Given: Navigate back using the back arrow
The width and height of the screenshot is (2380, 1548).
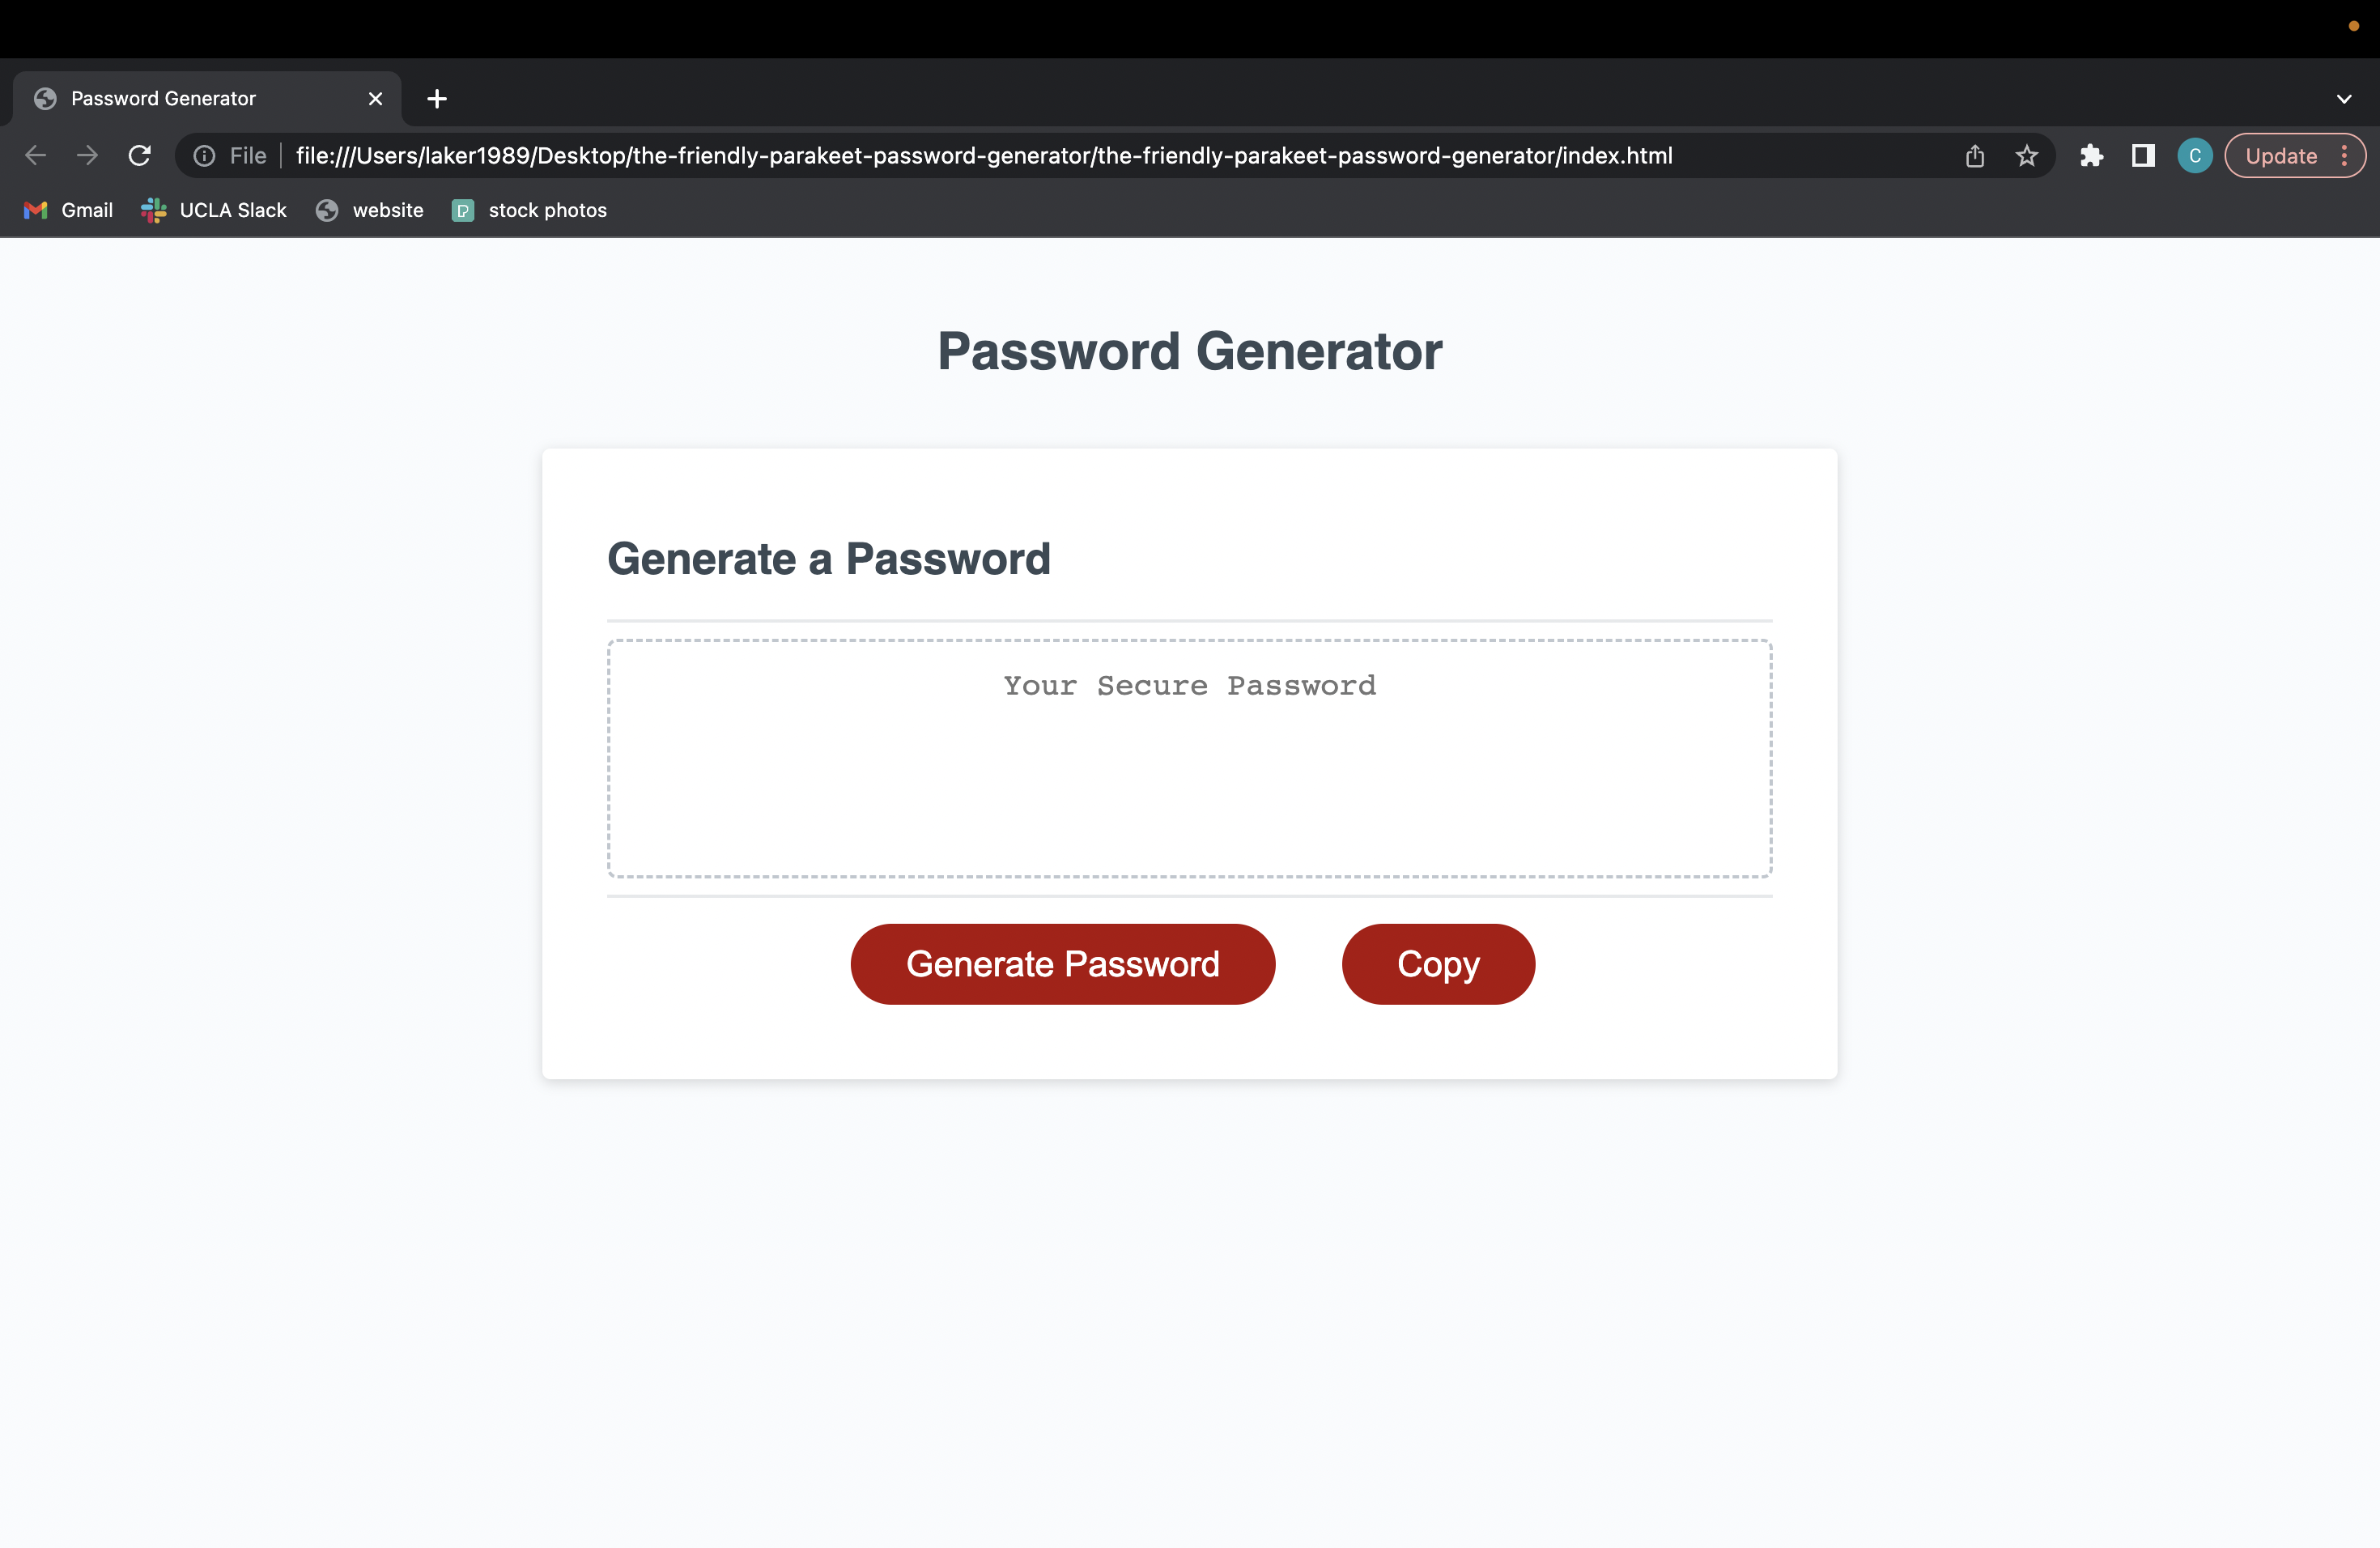Looking at the screenshot, I should [35, 155].
